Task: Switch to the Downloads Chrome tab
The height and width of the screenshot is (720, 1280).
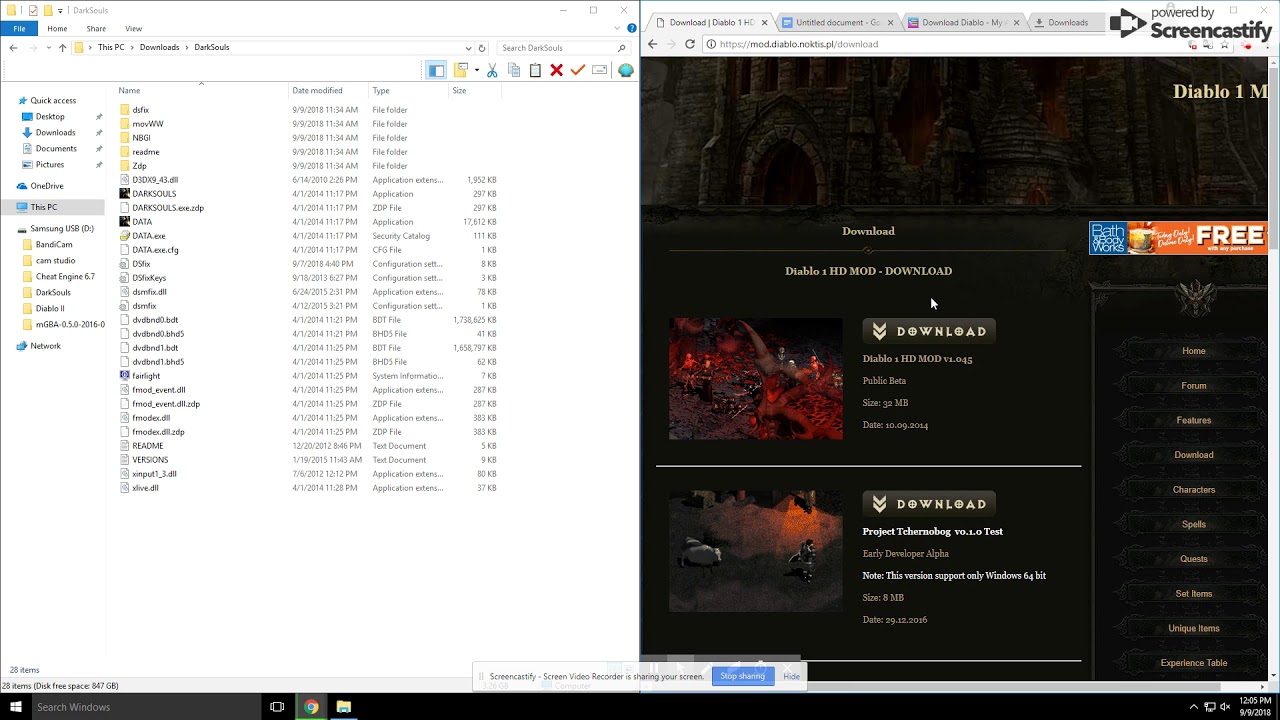Action: click(1068, 22)
